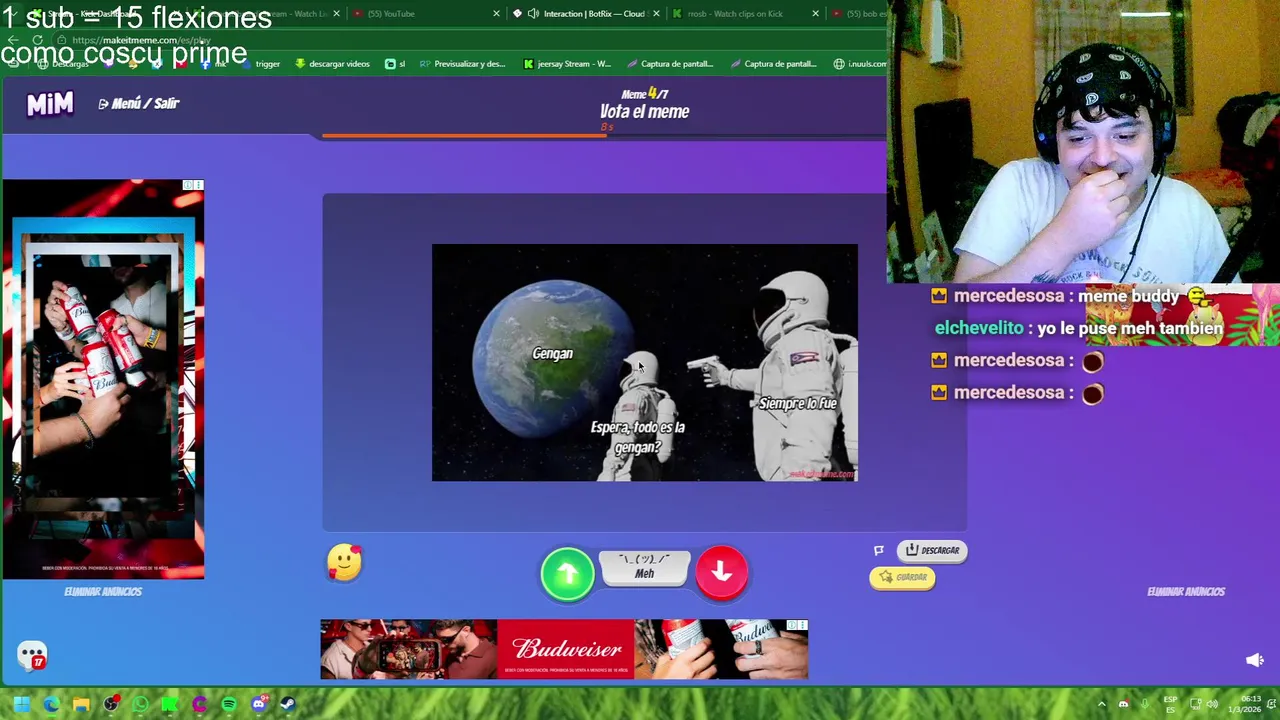The image size is (1280, 720).
Task: Open File Explorer from taskbar
Action: 81,704
